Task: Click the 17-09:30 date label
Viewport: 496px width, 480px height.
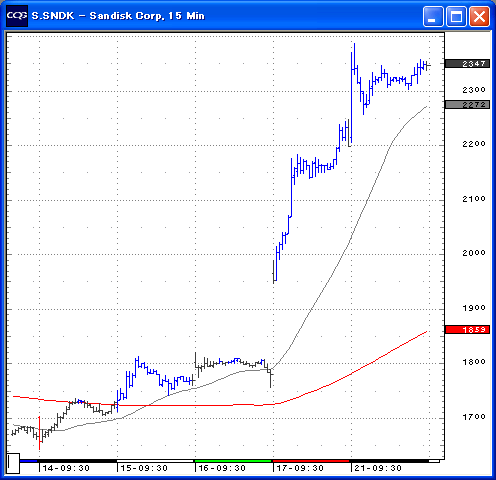Action: [x=300, y=468]
